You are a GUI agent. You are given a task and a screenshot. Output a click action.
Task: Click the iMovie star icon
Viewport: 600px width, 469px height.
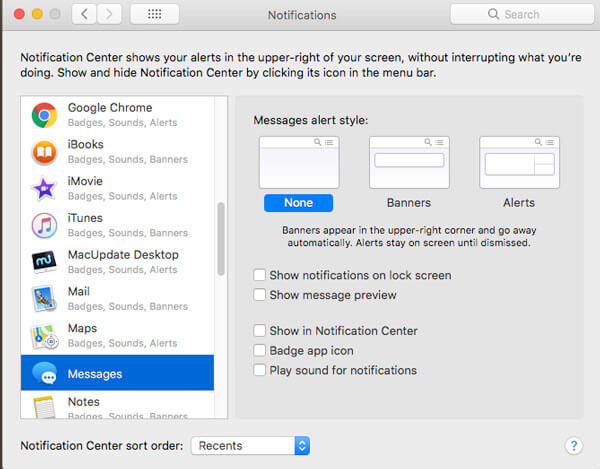pyautogui.click(x=44, y=189)
